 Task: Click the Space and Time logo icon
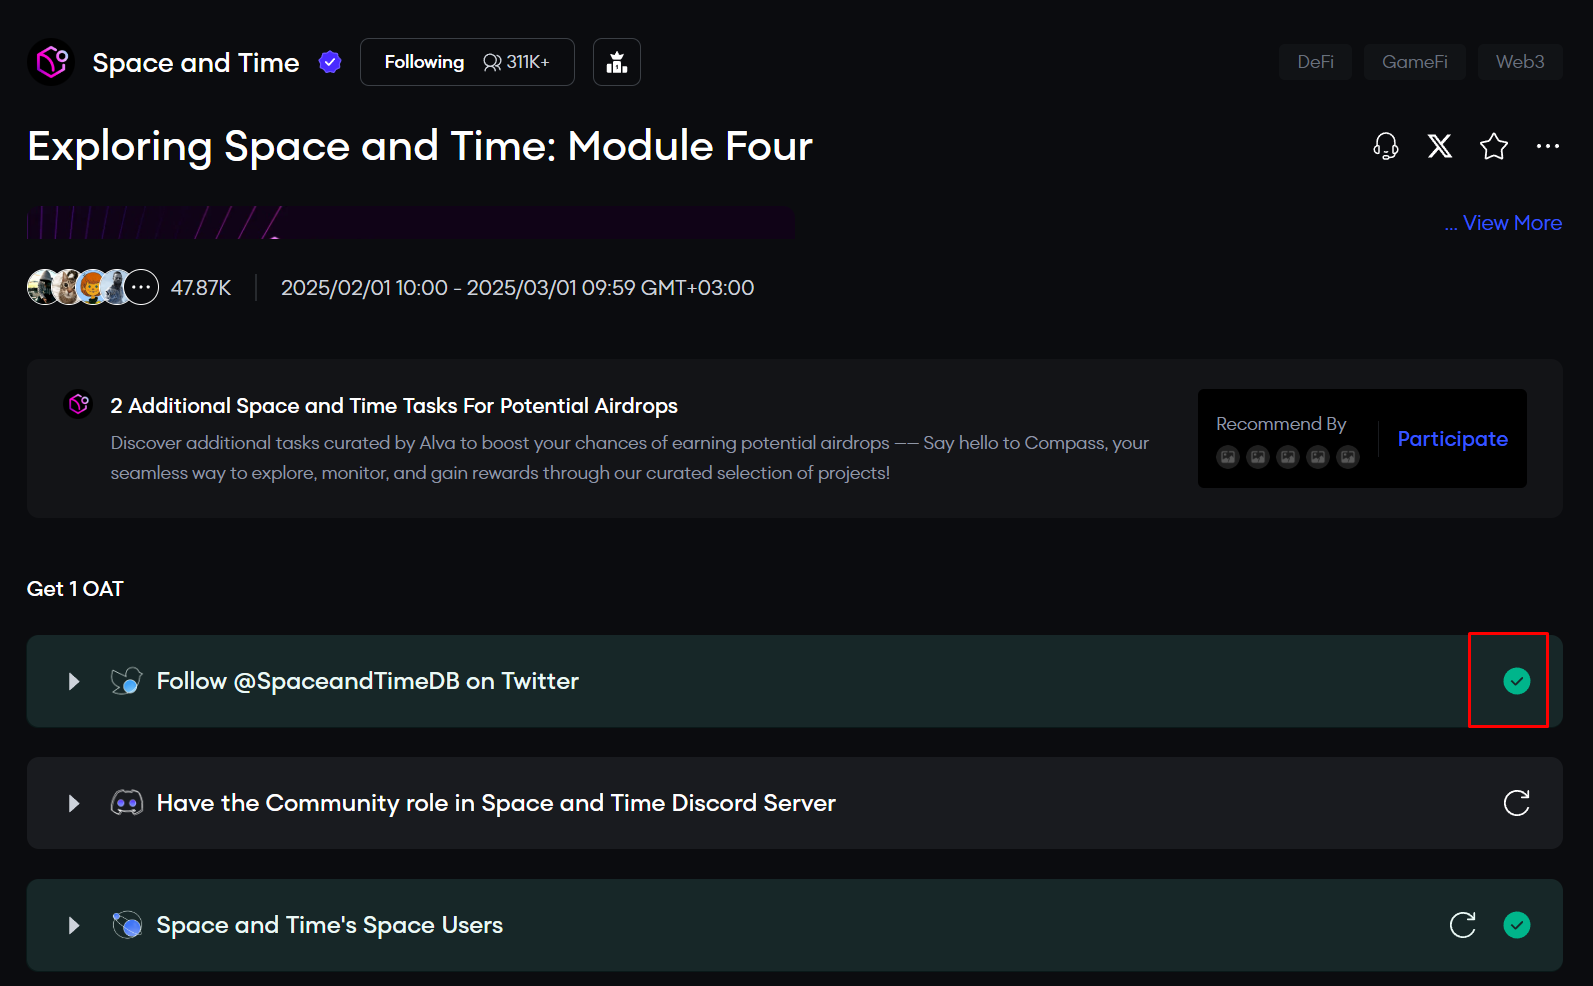point(52,62)
